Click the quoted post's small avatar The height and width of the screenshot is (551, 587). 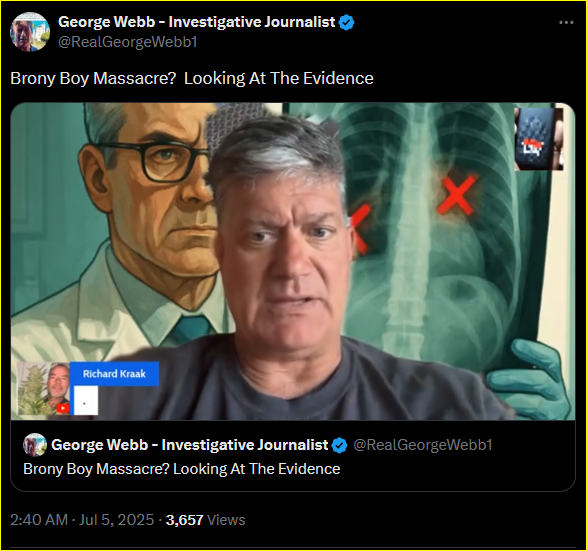coord(35,445)
